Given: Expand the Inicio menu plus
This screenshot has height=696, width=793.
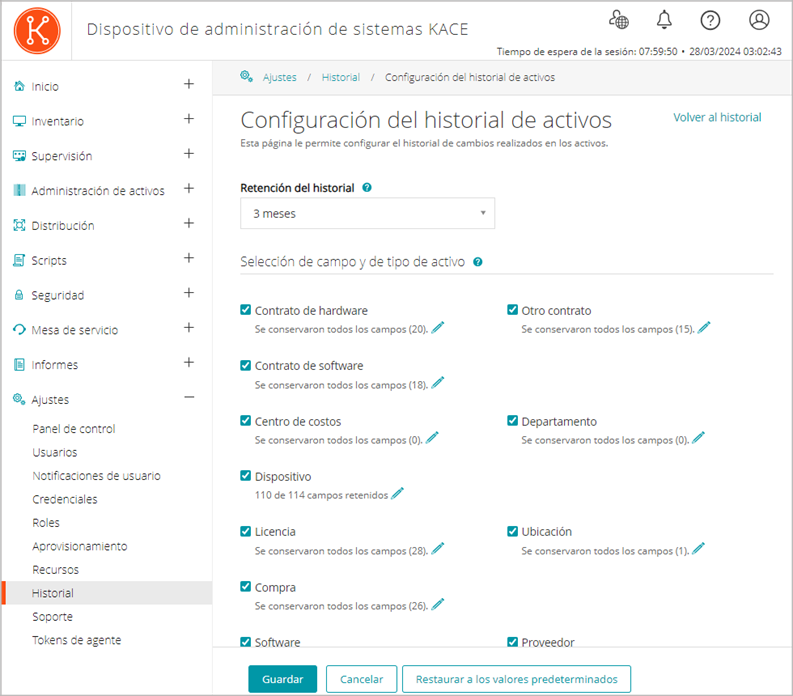Looking at the screenshot, I should coord(189,84).
